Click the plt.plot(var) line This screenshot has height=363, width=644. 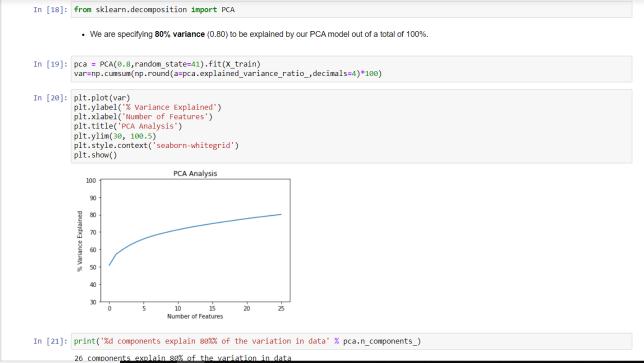coord(102,98)
